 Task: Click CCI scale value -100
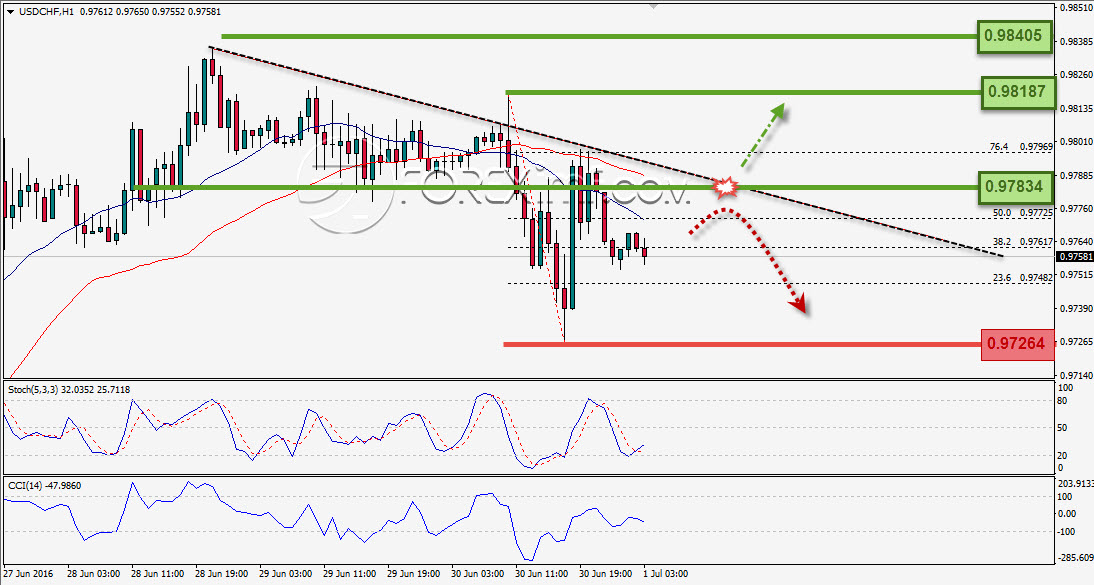pos(1066,532)
